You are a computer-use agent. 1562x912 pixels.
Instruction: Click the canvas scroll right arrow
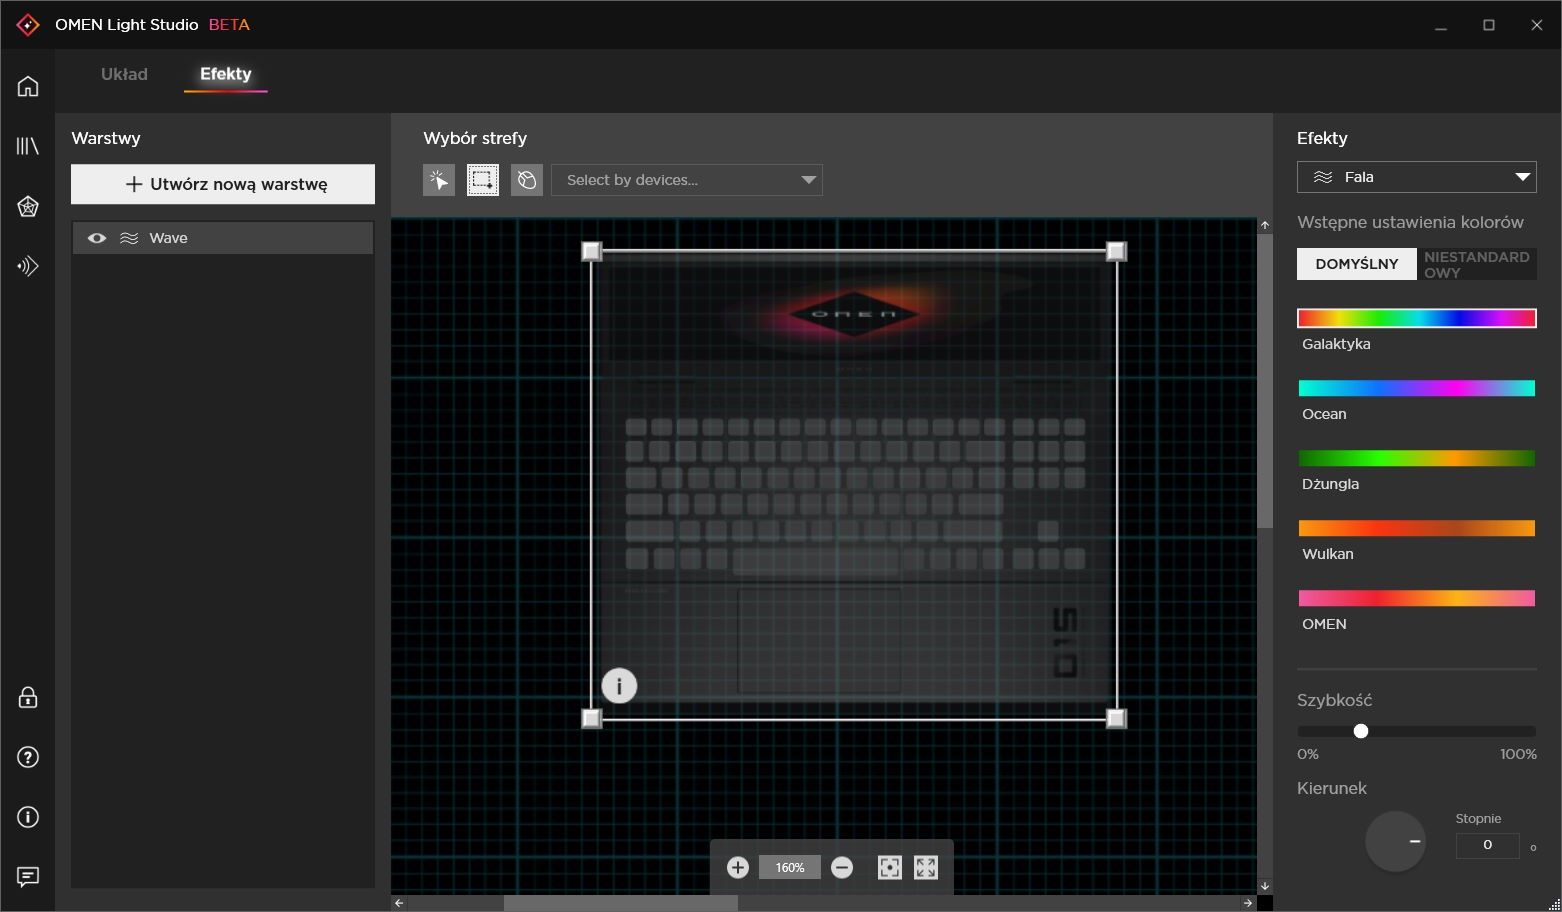tap(1248, 903)
